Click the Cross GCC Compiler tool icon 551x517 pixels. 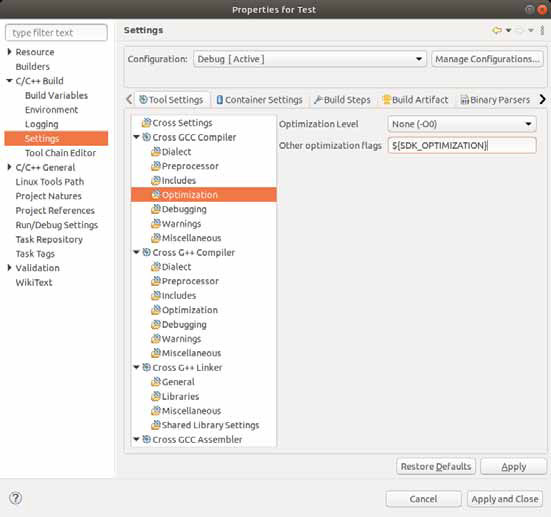147,137
